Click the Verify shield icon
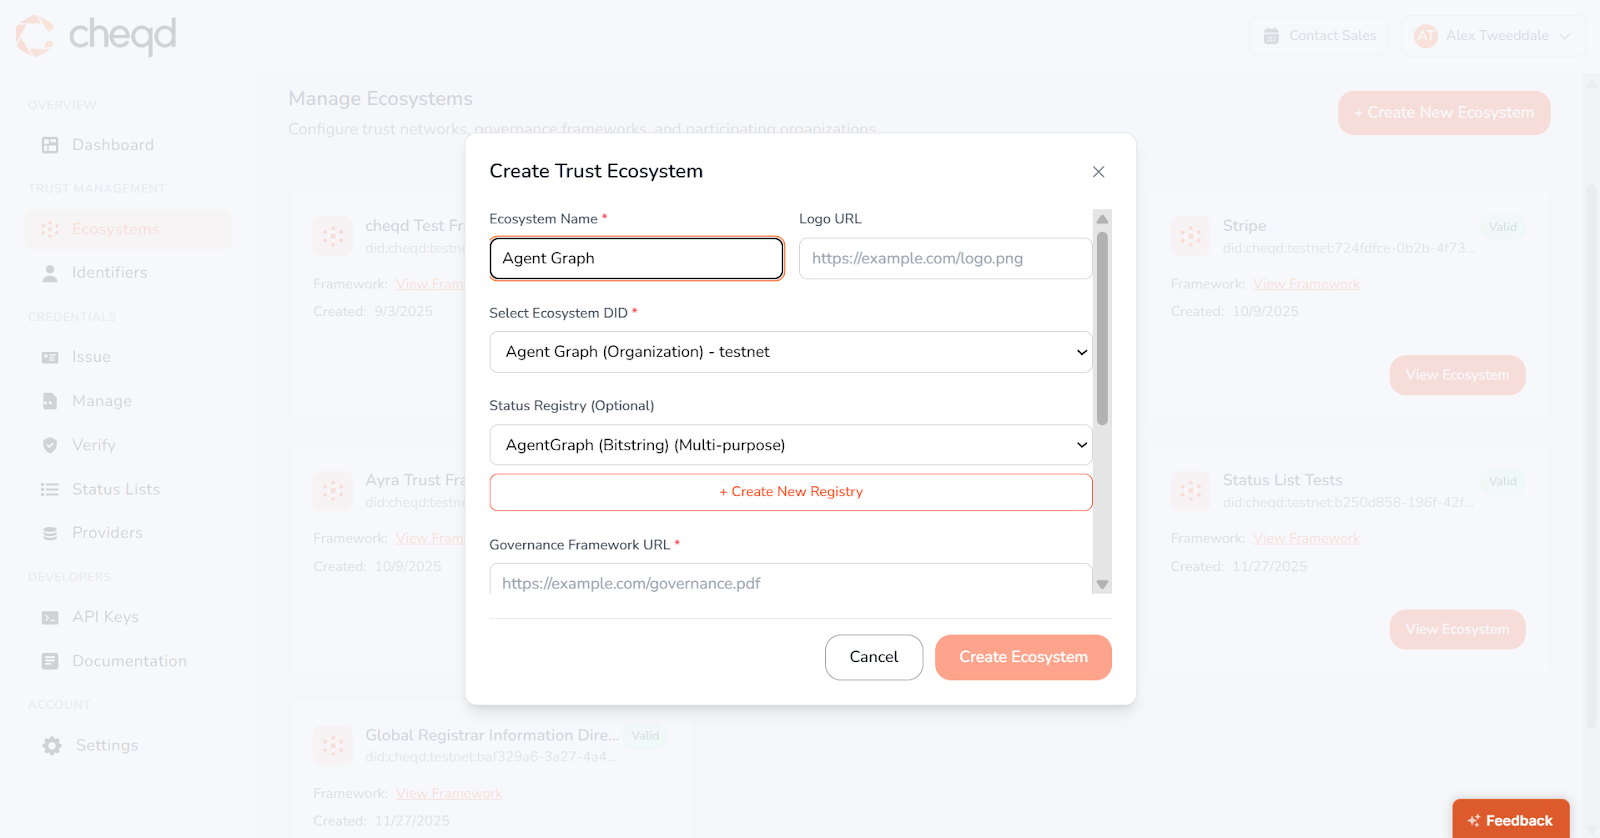The height and width of the screenshot is (838, 1600). 50,445
